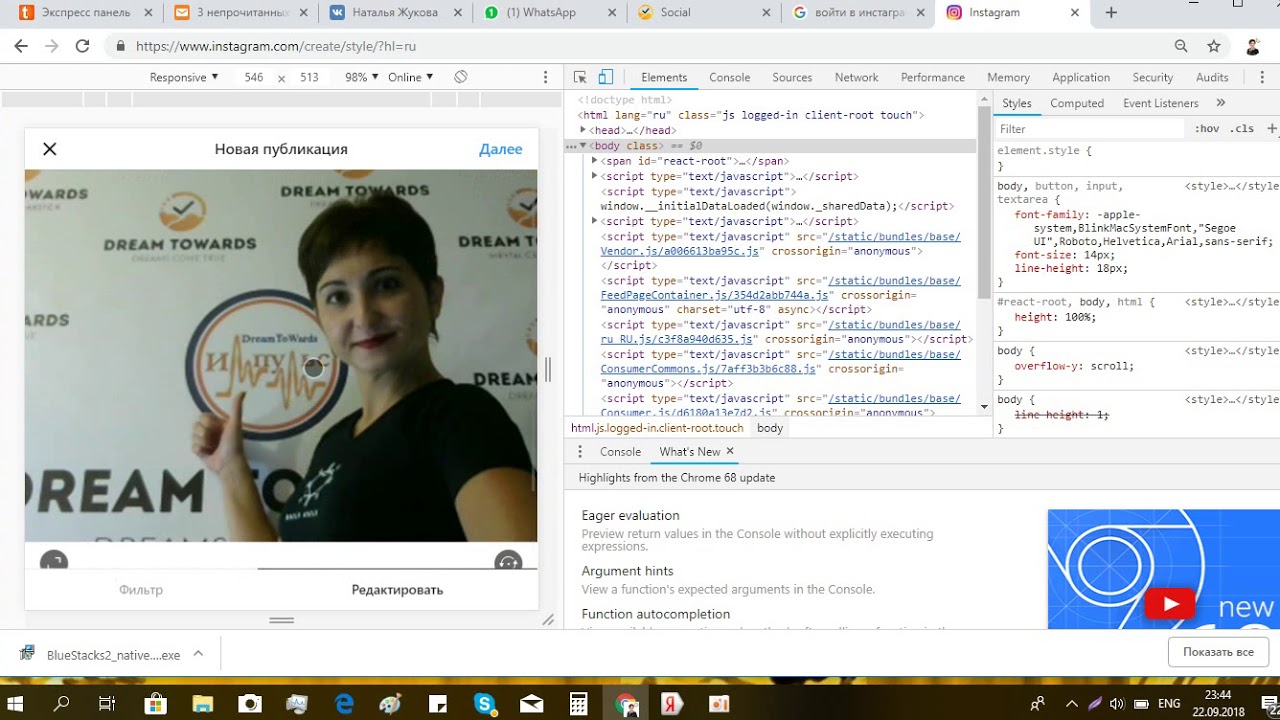Open the Audits tab
This screenshot has height=720, width=1280.
tap(1212, 77)
